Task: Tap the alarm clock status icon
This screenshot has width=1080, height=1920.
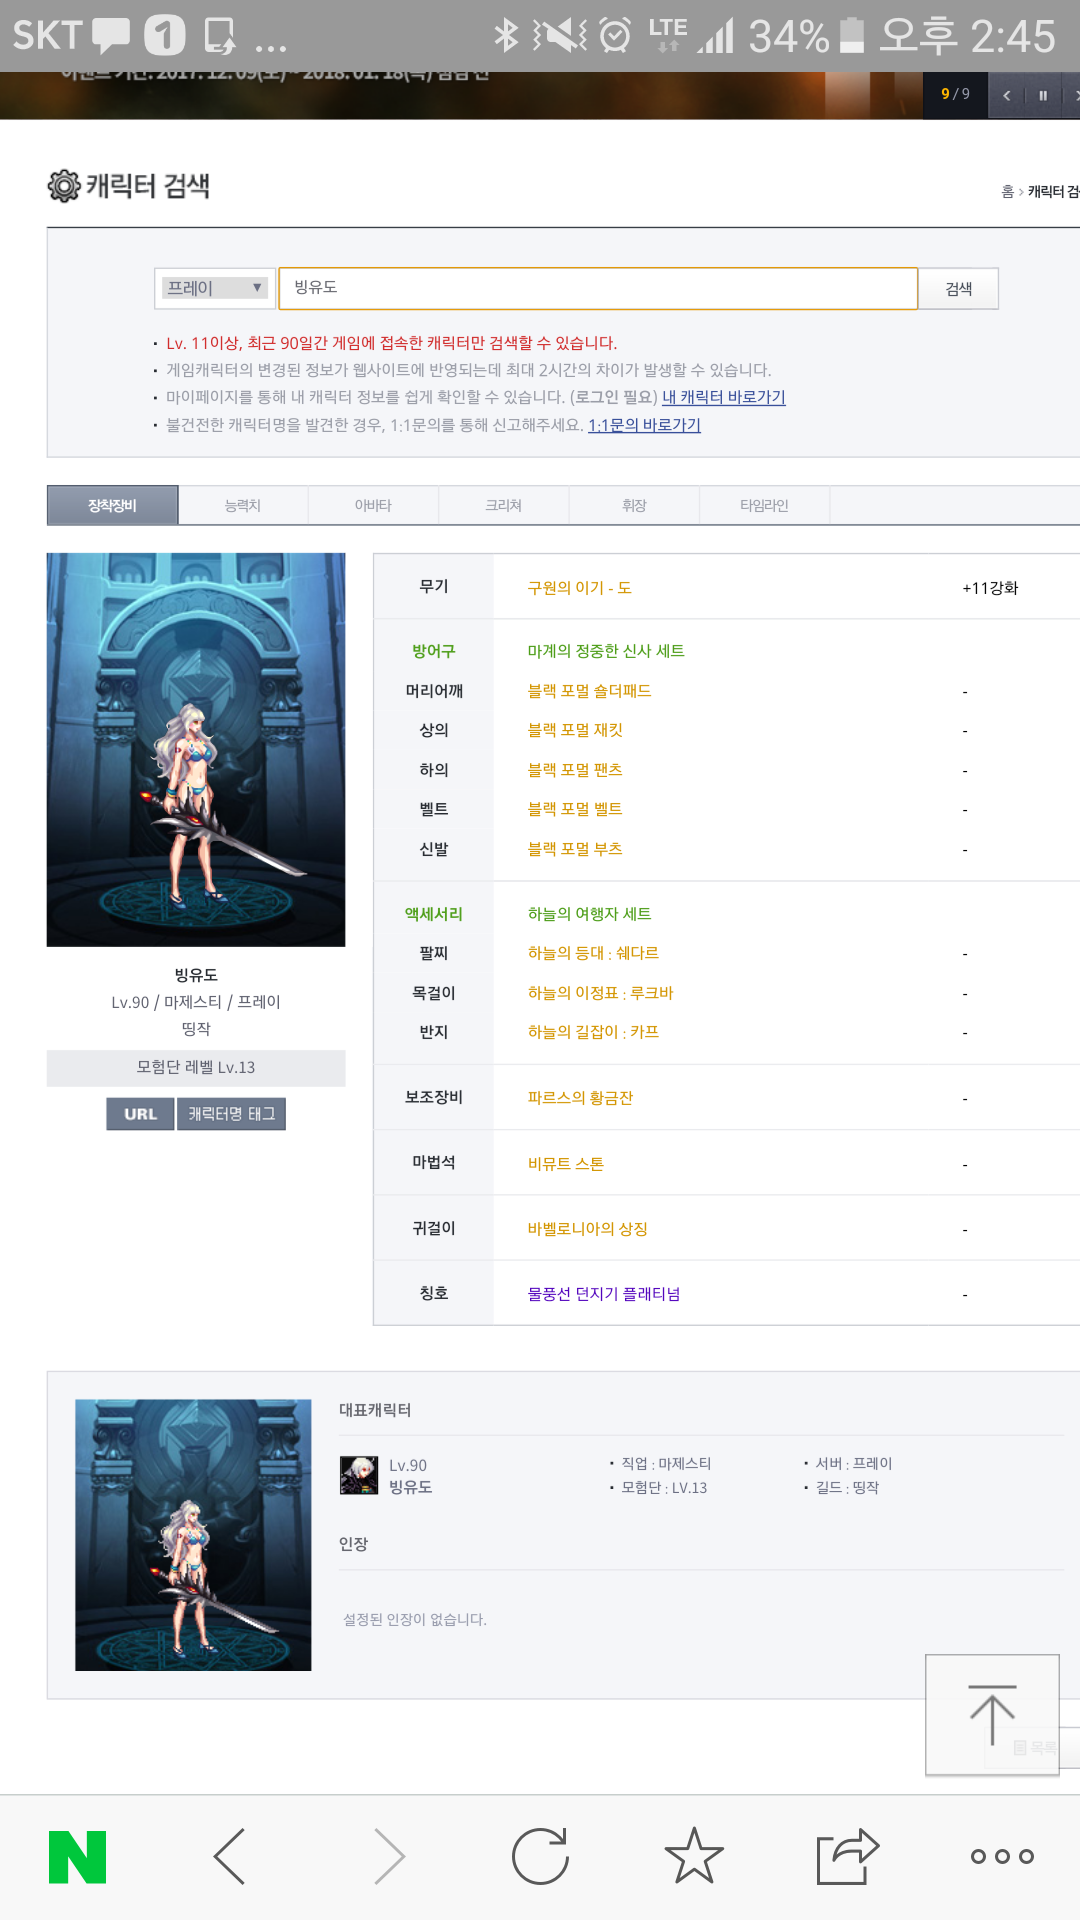Action: (x=615, y=35)
